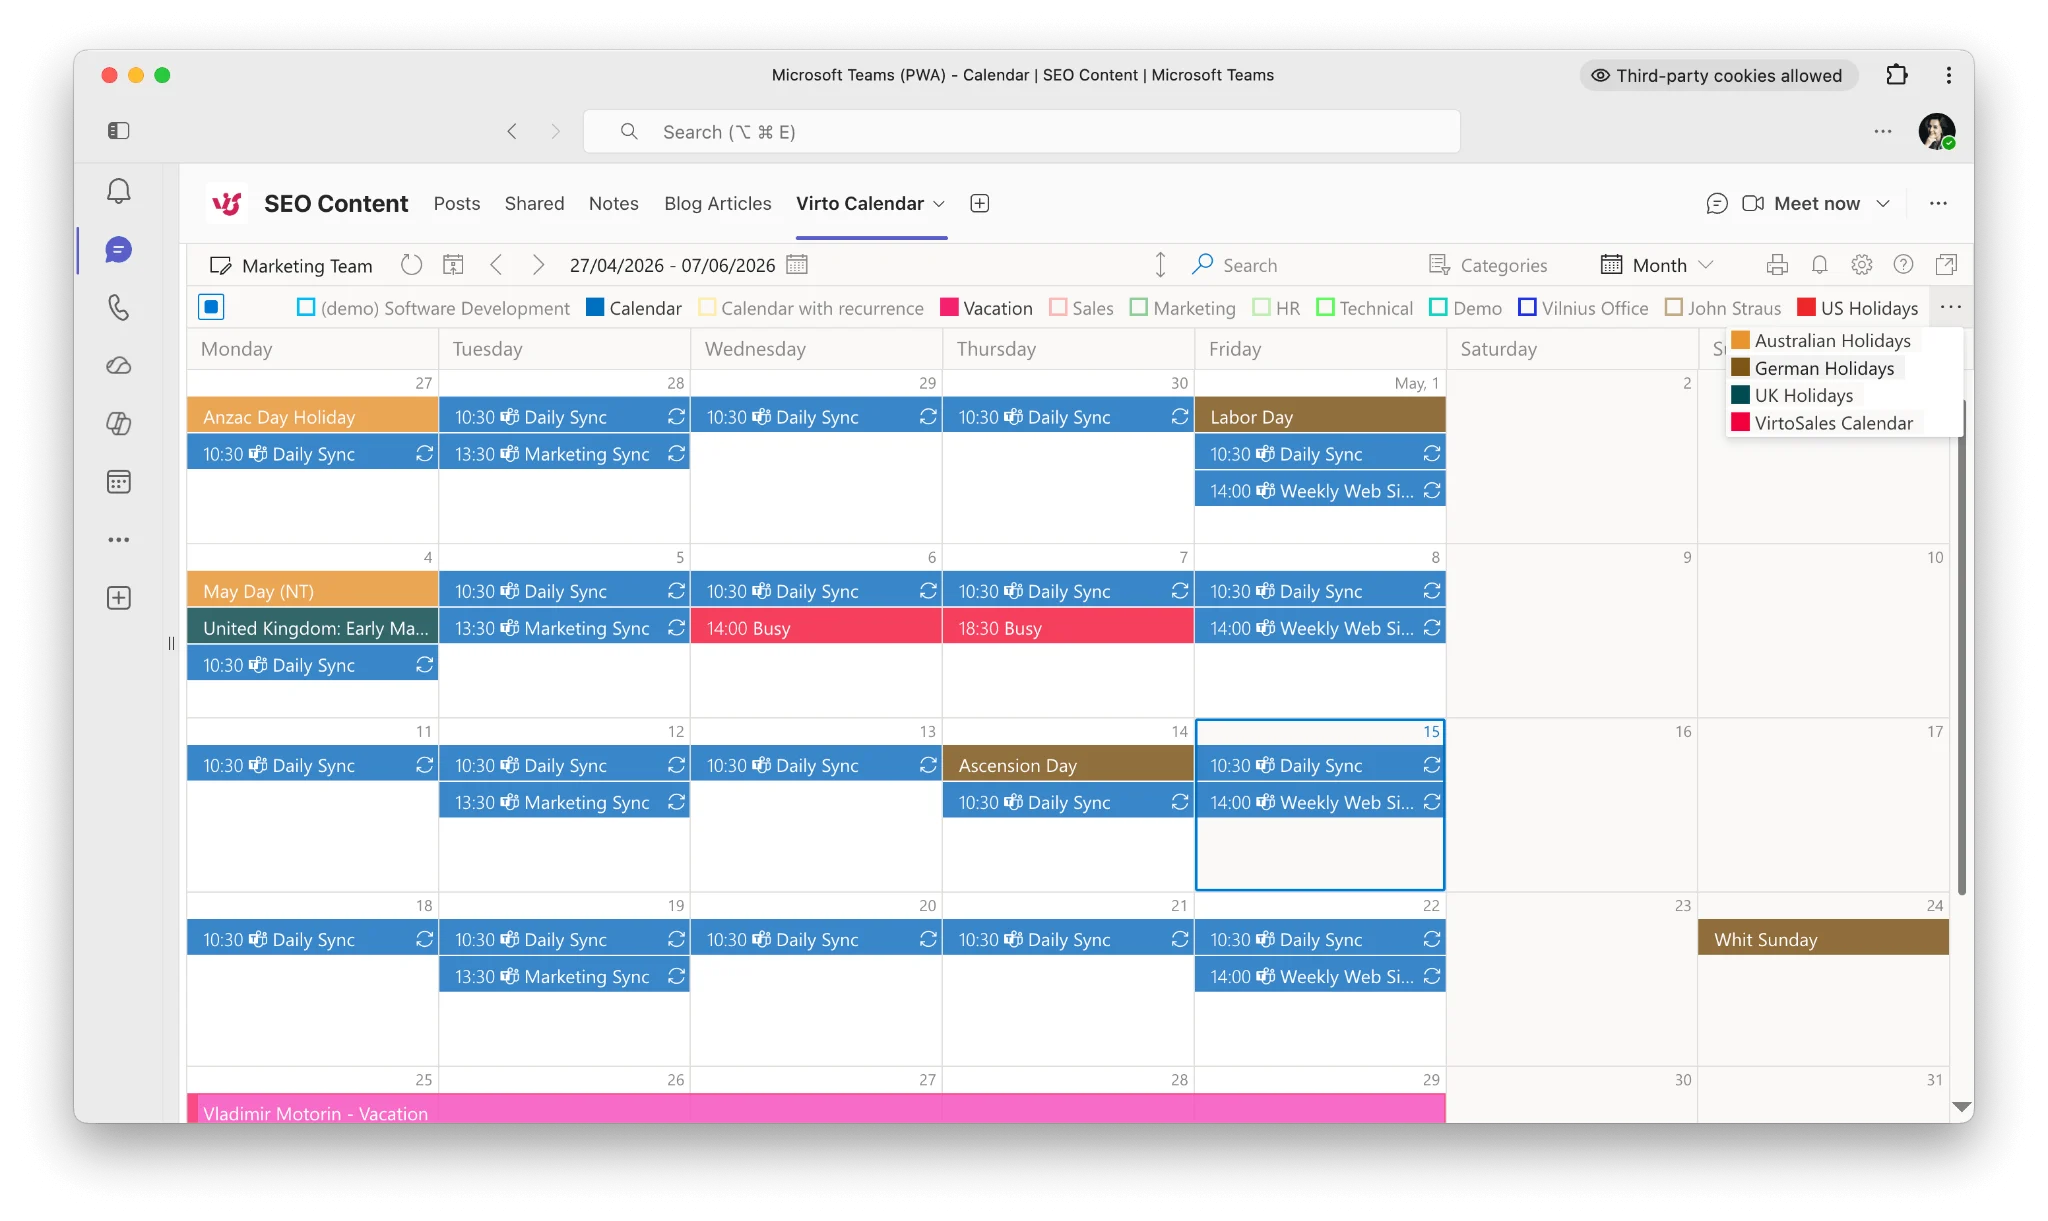The image size is (2048, 1221).
Task: Open the Categories filter
Action: tap(1488, 265)
